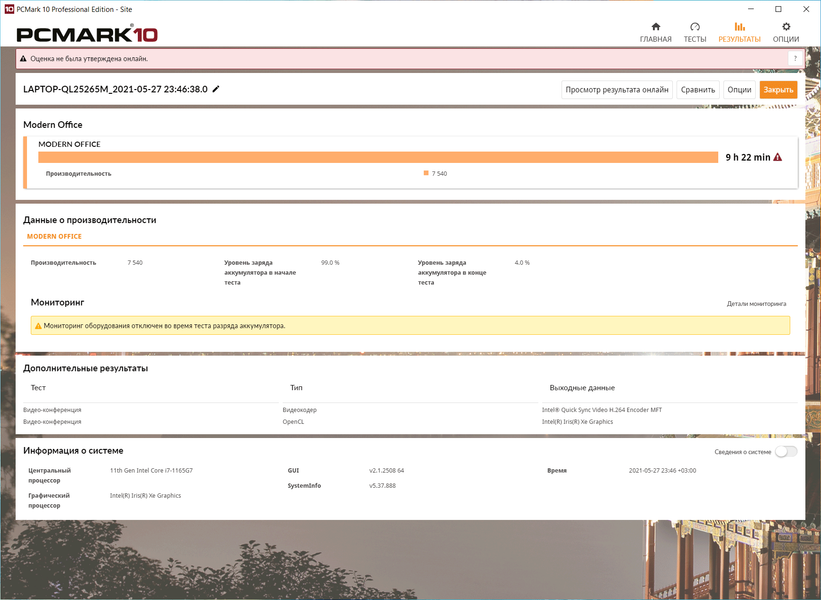Open the Тесты gauge icon
The height and width of the screenshot is (600, 821).
695,27
